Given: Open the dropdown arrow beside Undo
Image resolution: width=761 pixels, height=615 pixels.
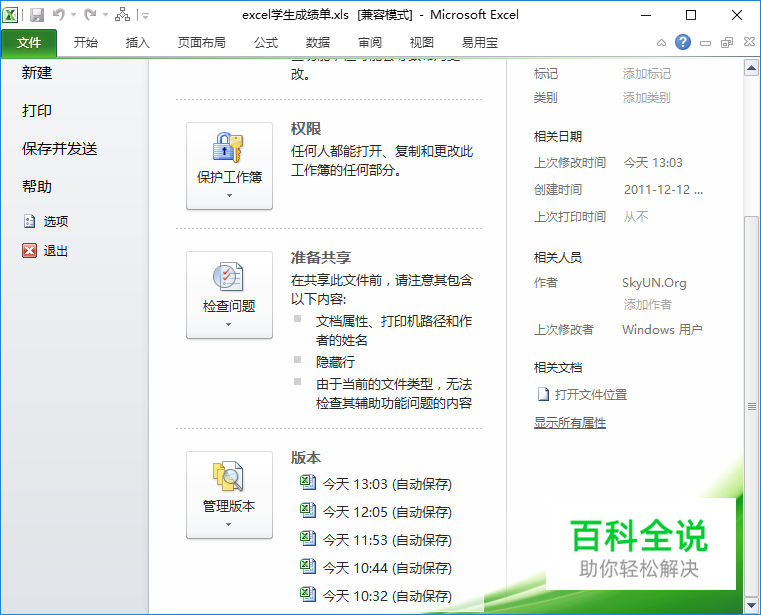Looking at the screenshot, I should (73, 15).
